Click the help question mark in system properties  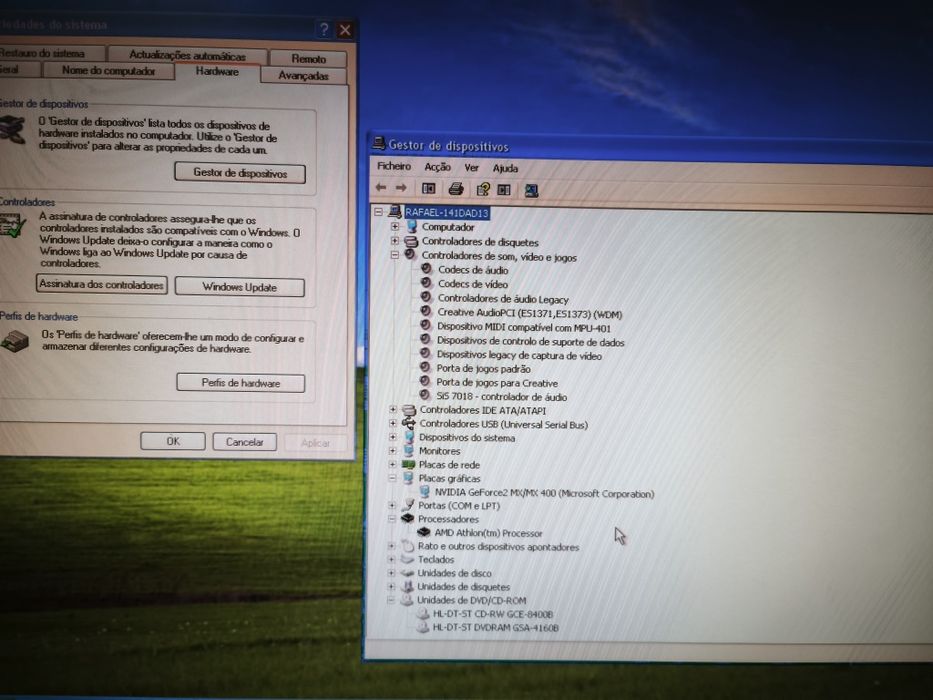tap(323, 29)
